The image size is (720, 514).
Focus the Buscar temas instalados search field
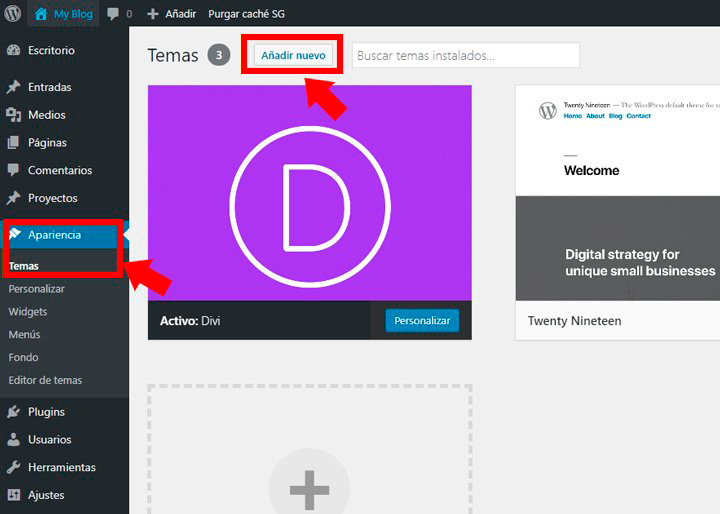pos(466,56)
